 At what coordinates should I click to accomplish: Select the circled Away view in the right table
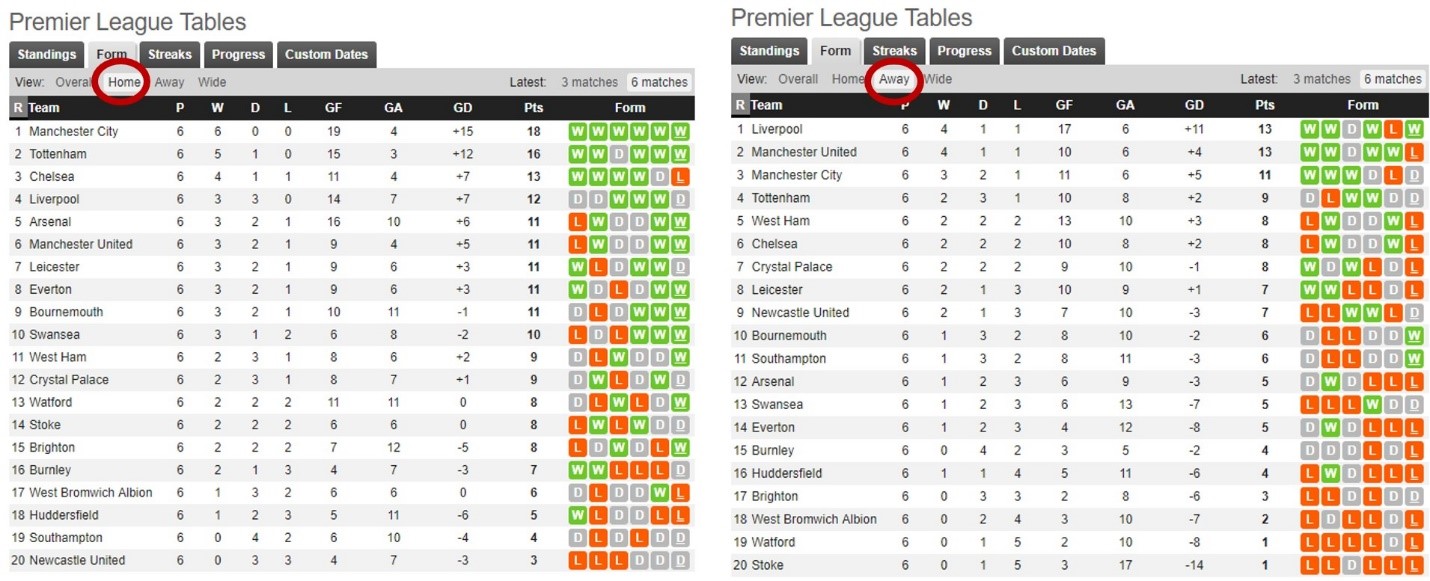(x=894, y=79)
